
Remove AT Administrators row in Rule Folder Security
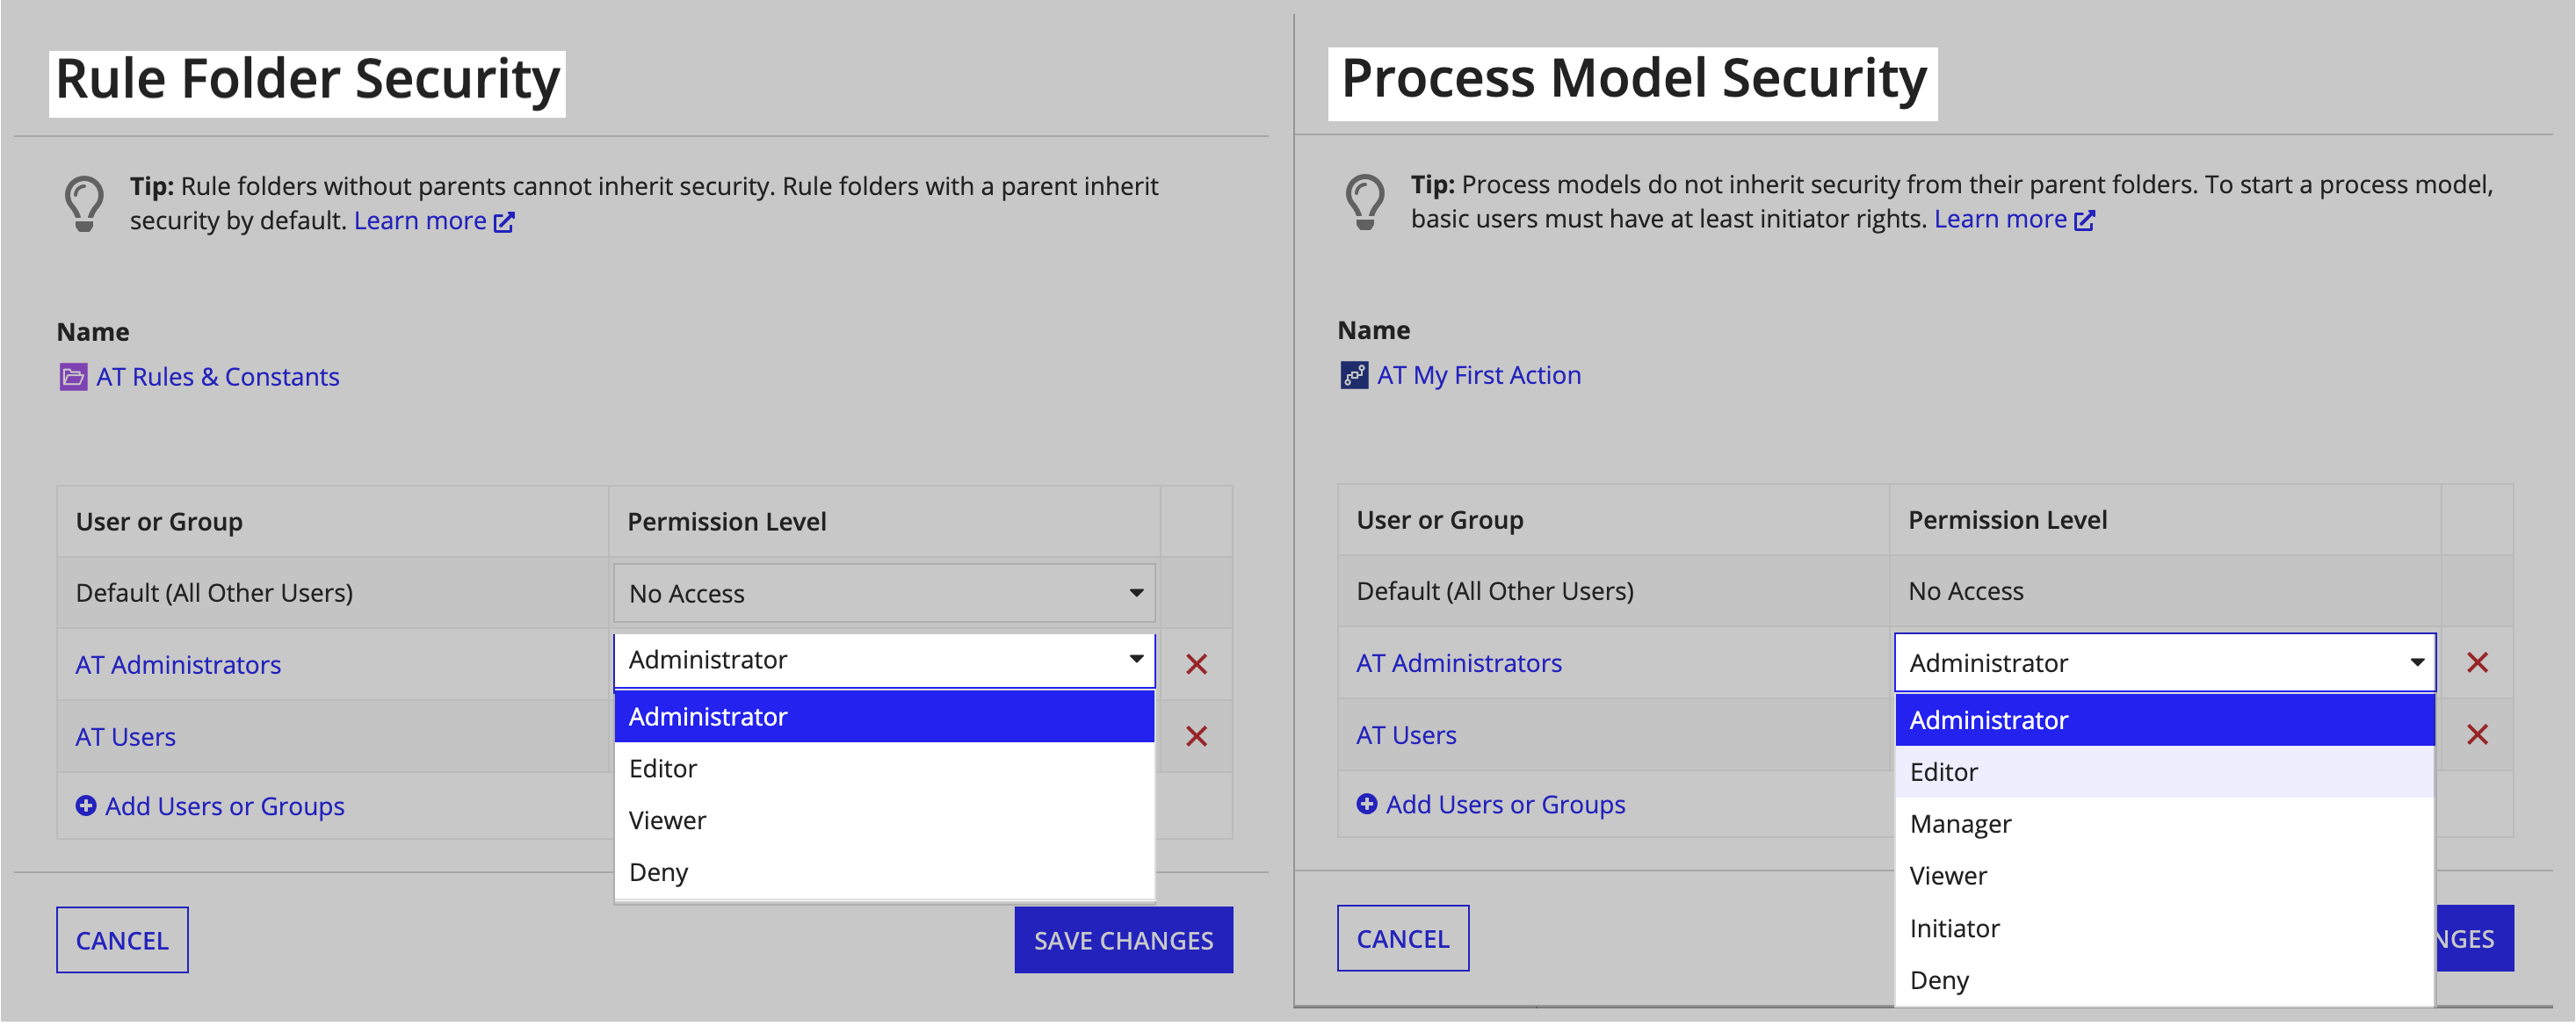[x=1196, y=664]
